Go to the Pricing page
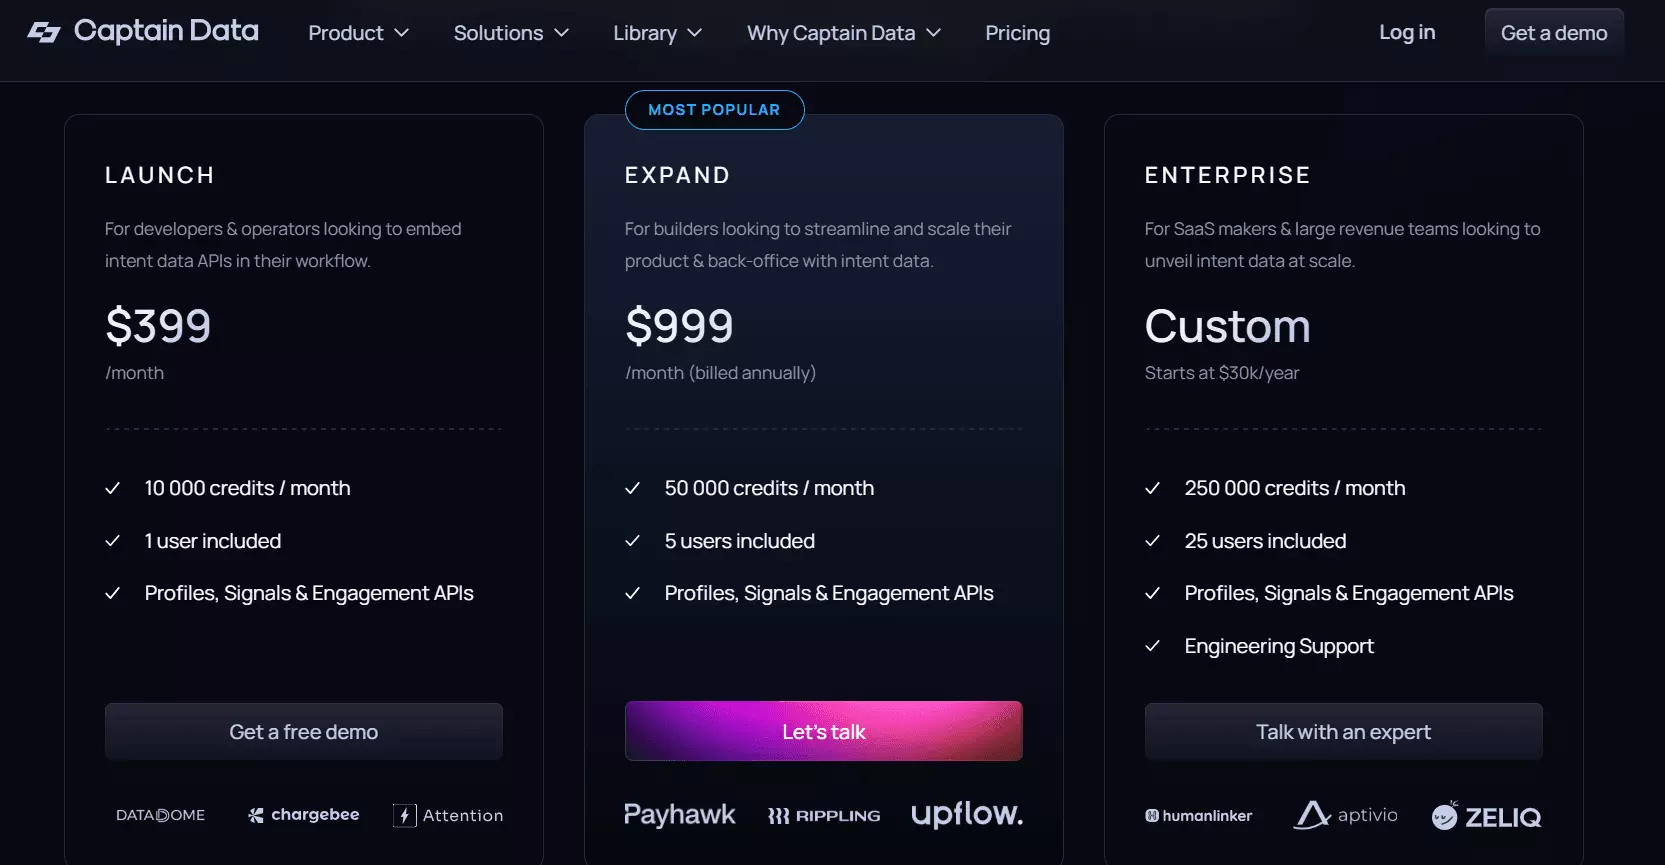This screenshot has width=1665, height=865. coord(1017,33)
